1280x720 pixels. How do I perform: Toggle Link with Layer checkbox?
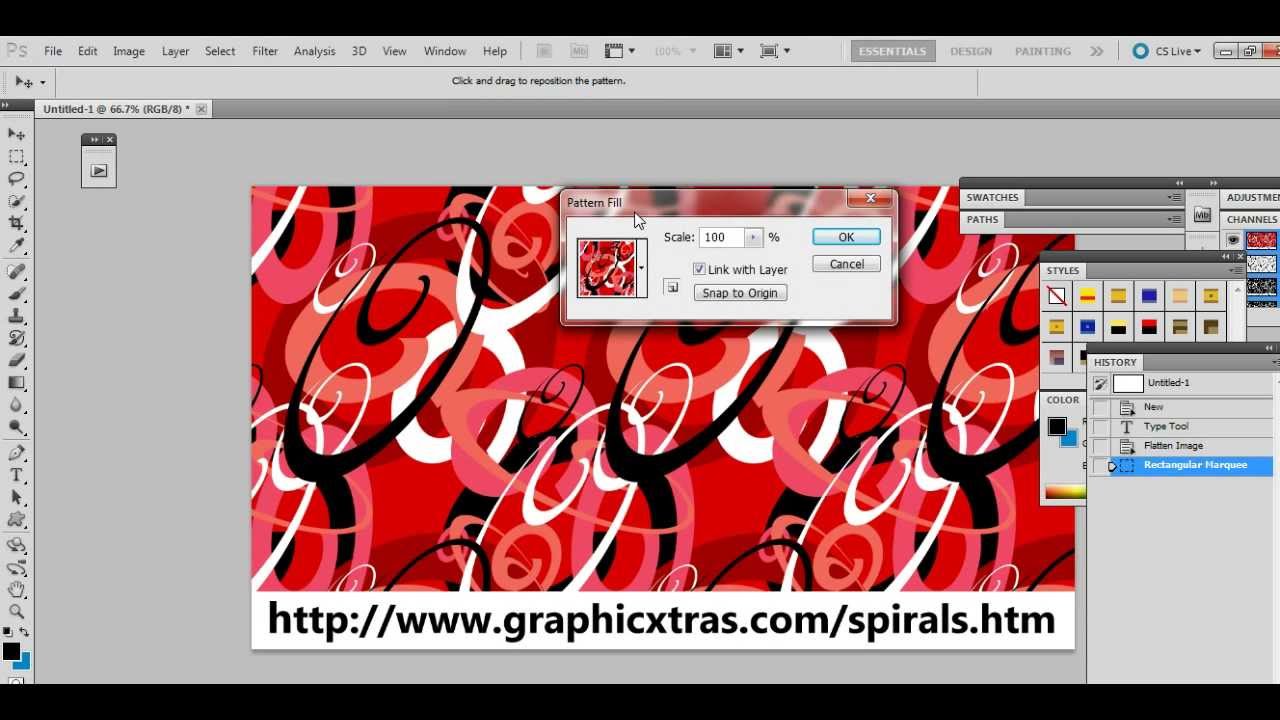click(699, 270)
